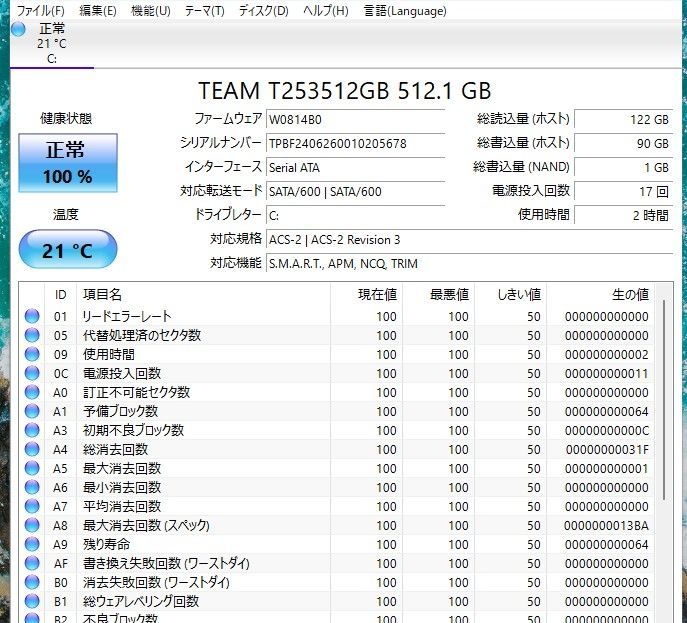Open the ディスク(D) menu

click(263, 11)
